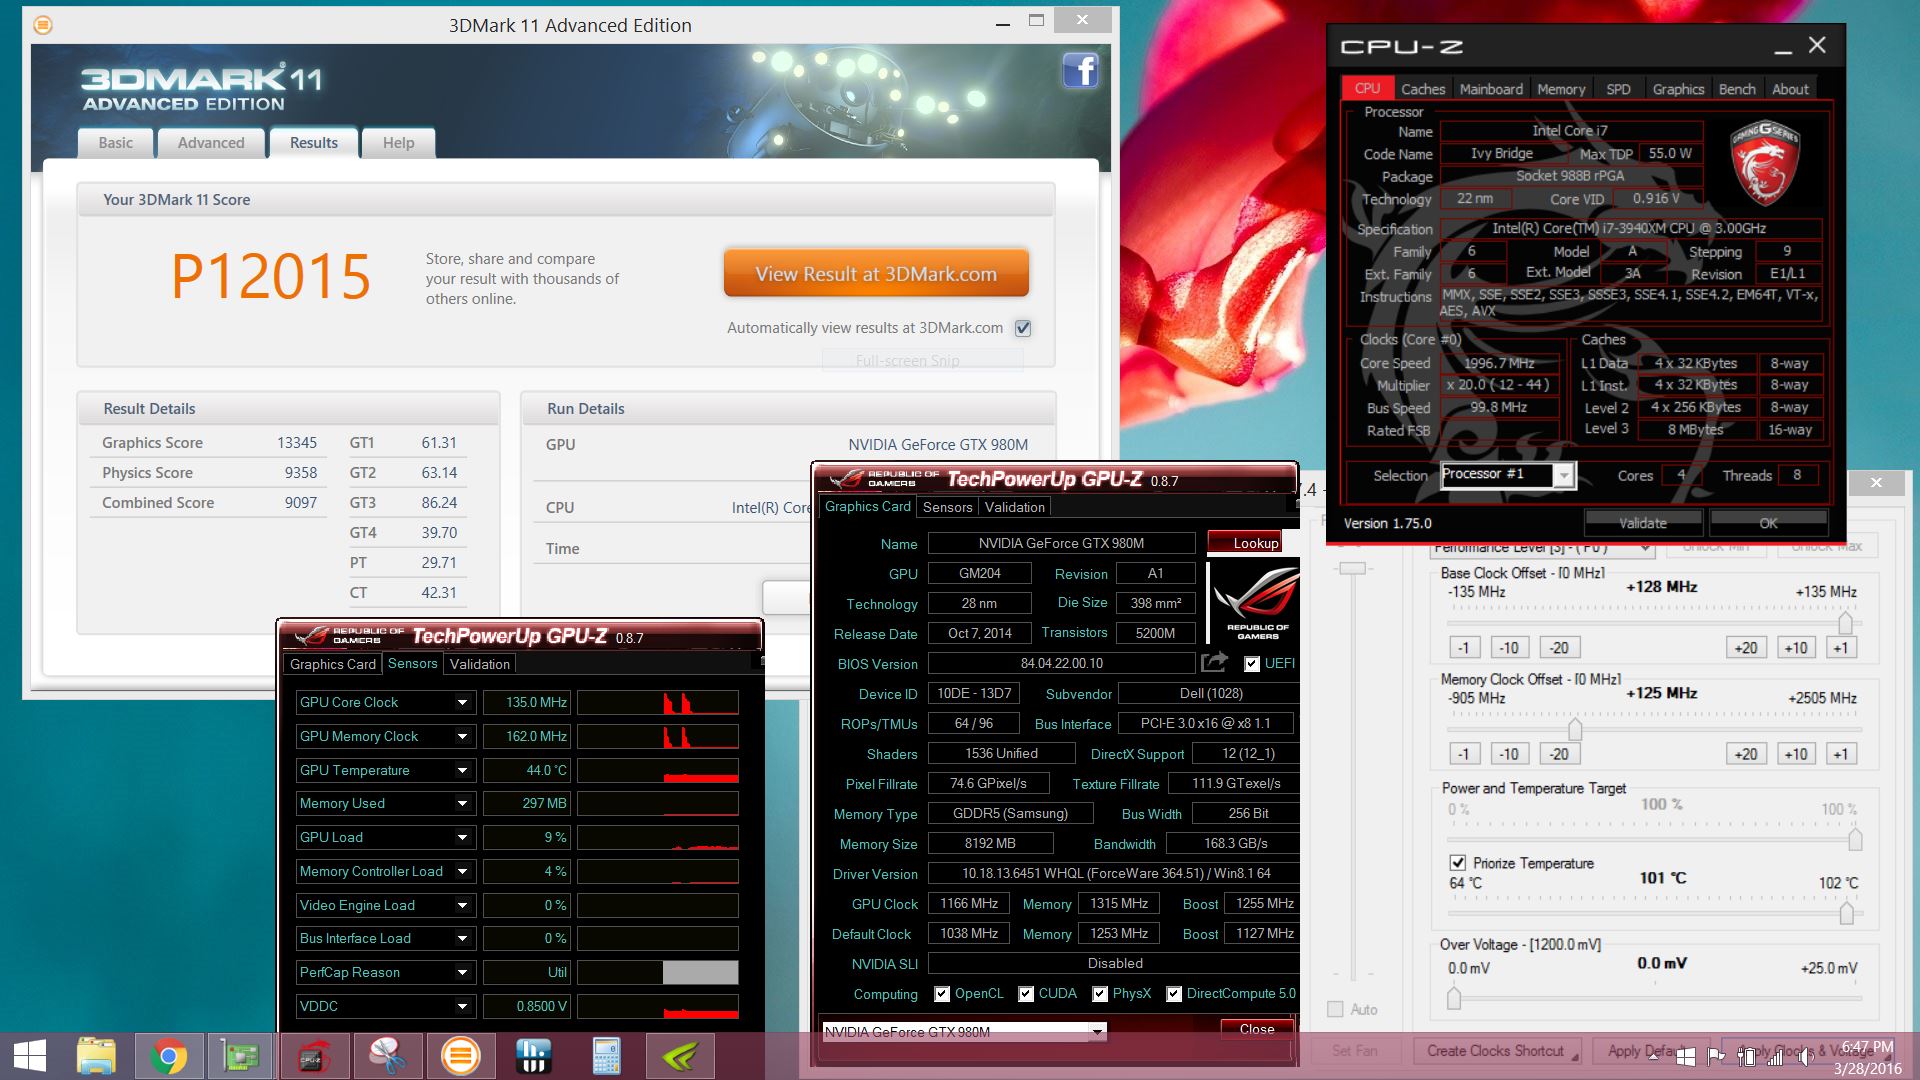Click the GPU-Z Driver Version field

pyautogui.click(x=1114, y=873)
